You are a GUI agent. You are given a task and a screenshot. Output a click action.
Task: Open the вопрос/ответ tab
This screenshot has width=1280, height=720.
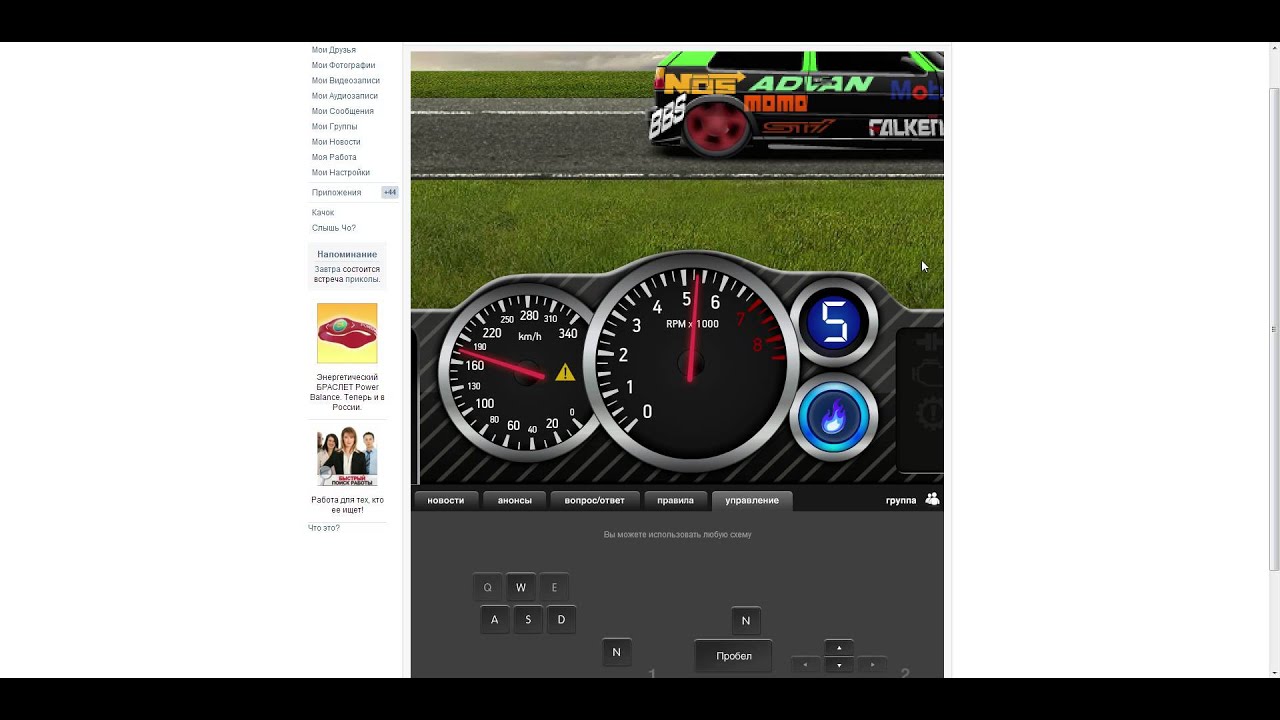(594, 500)
